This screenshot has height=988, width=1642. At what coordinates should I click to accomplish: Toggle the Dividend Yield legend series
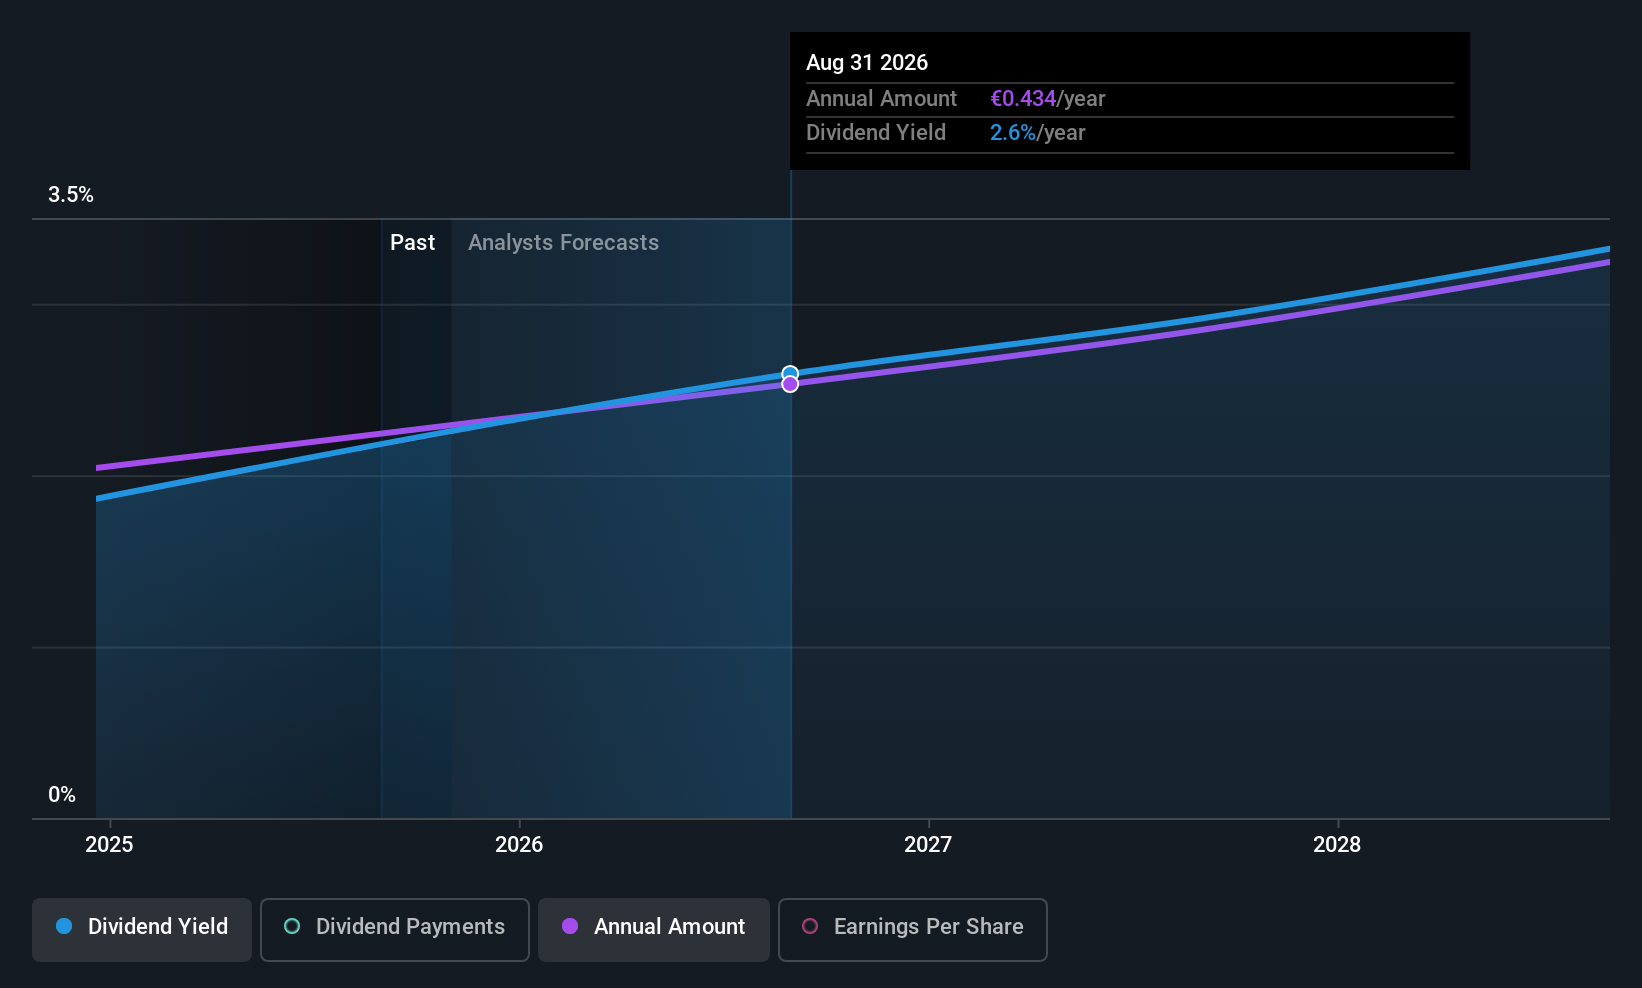[x=142, y=927]
